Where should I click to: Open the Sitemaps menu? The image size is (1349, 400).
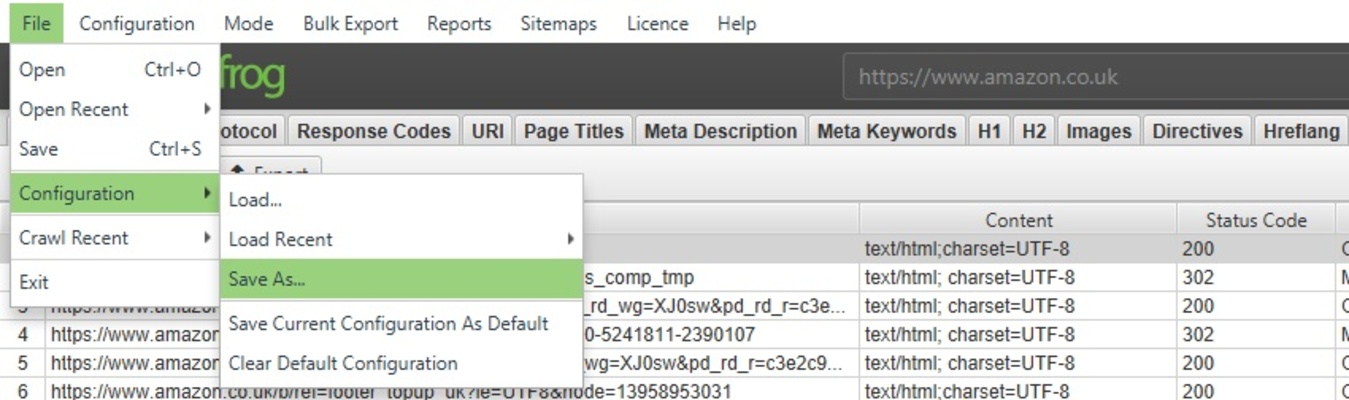[558, 23]
